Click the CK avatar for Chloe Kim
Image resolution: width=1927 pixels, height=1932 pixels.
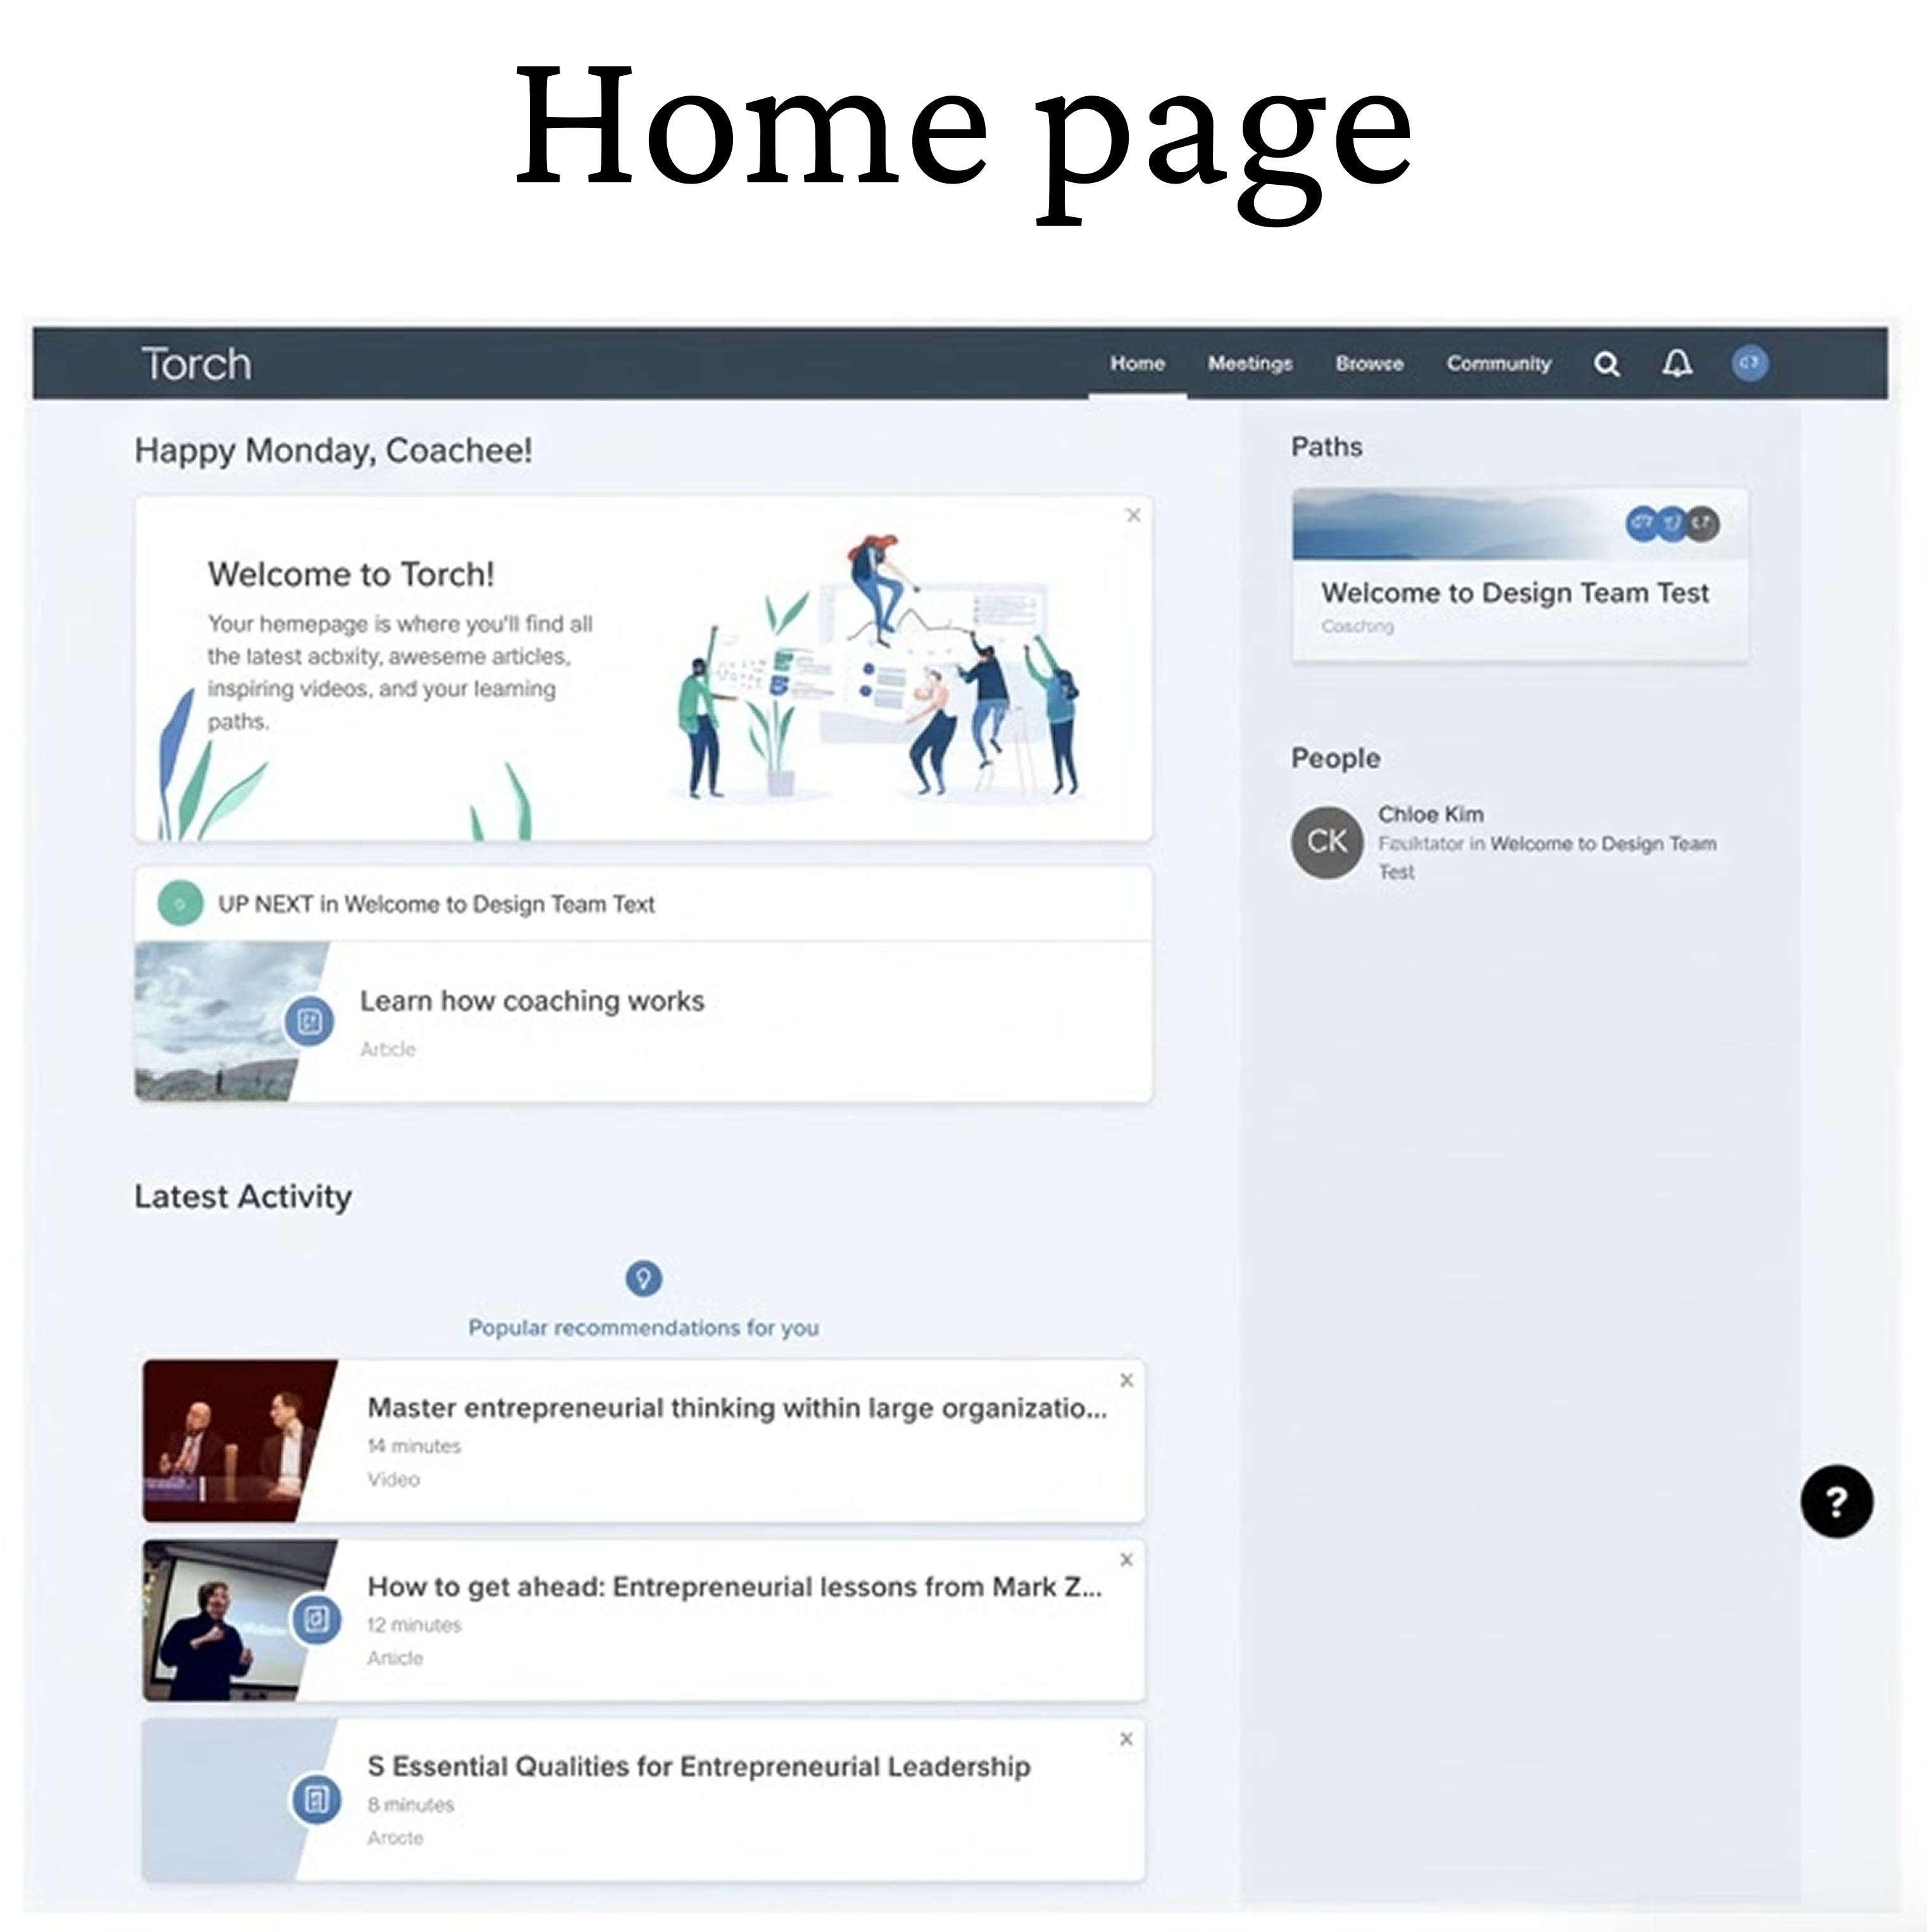tap(1327, 842)
